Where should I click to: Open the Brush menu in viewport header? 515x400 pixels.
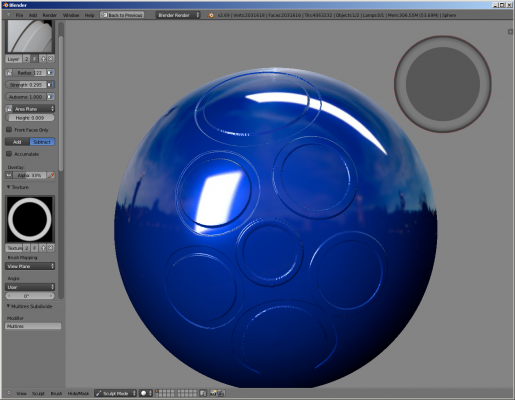pyautogui.click(x=56, y=393)
